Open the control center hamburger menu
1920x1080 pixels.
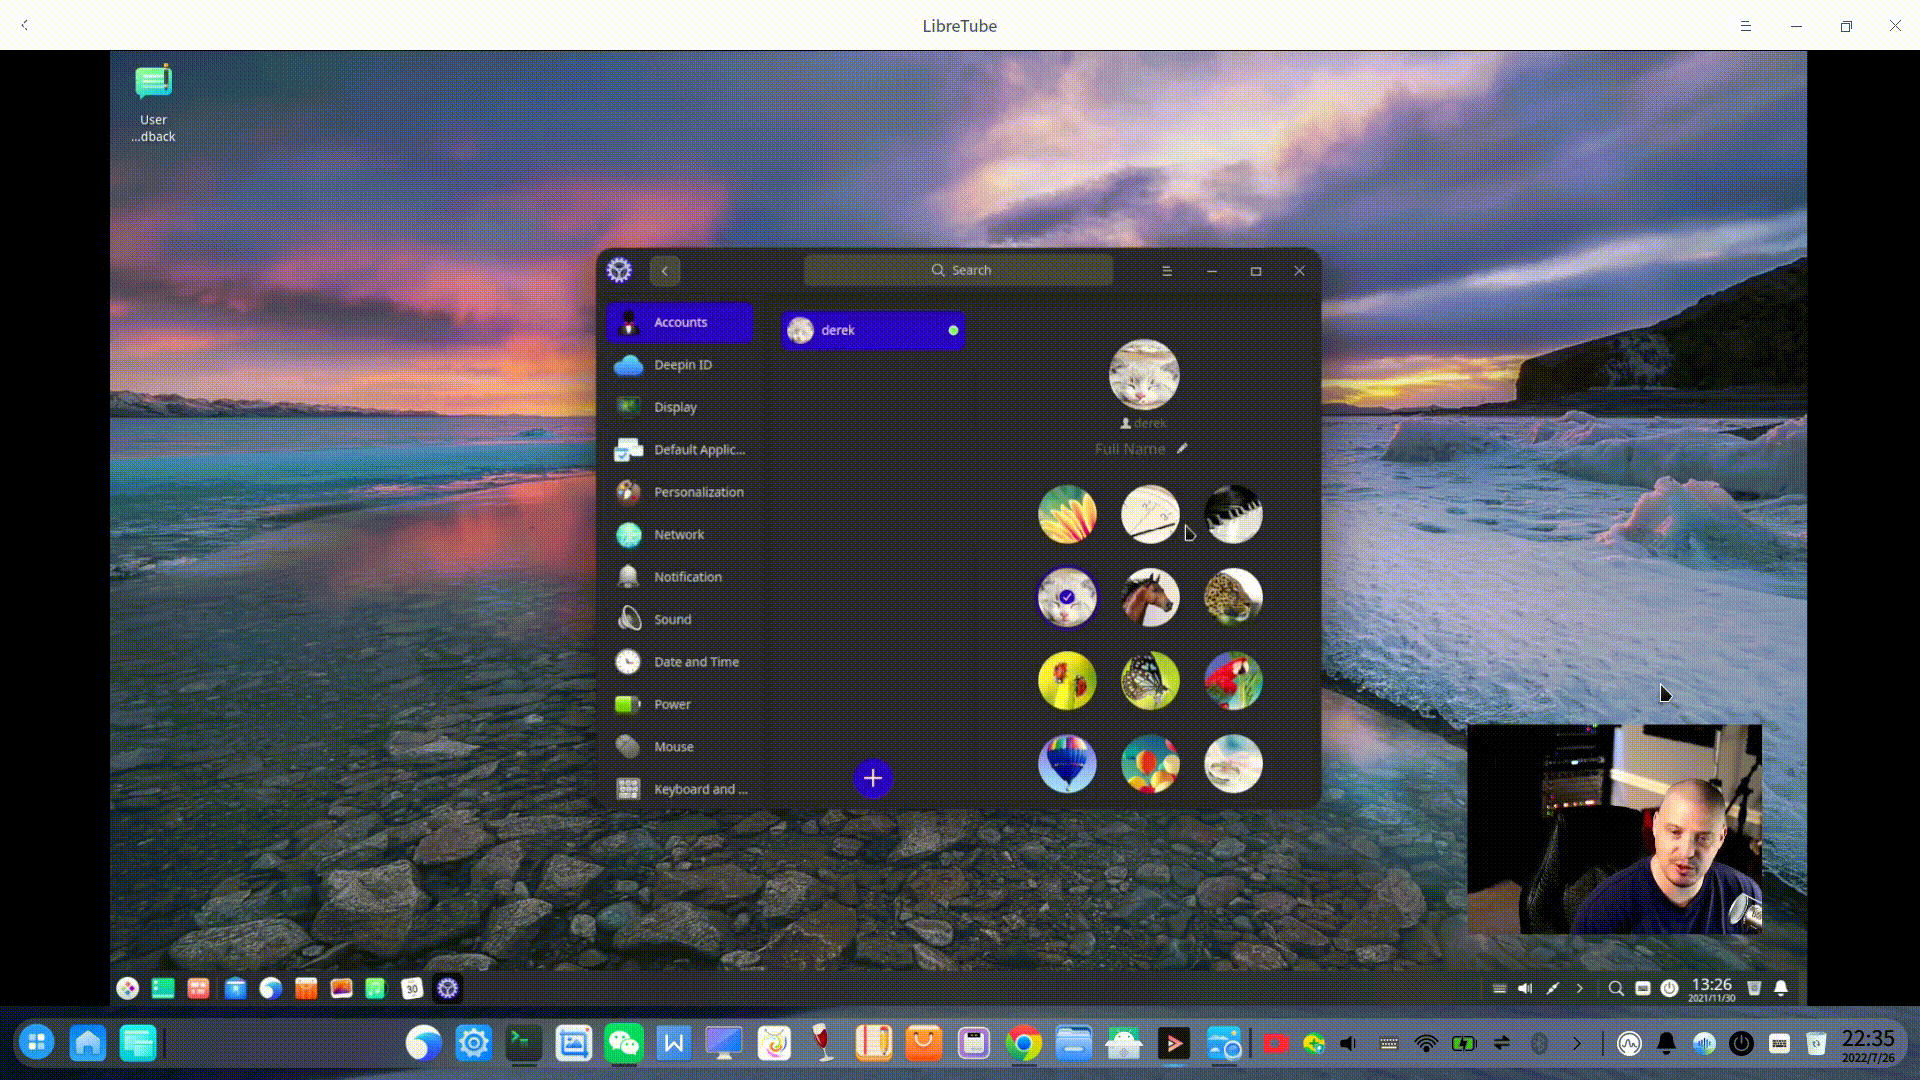1167,270
